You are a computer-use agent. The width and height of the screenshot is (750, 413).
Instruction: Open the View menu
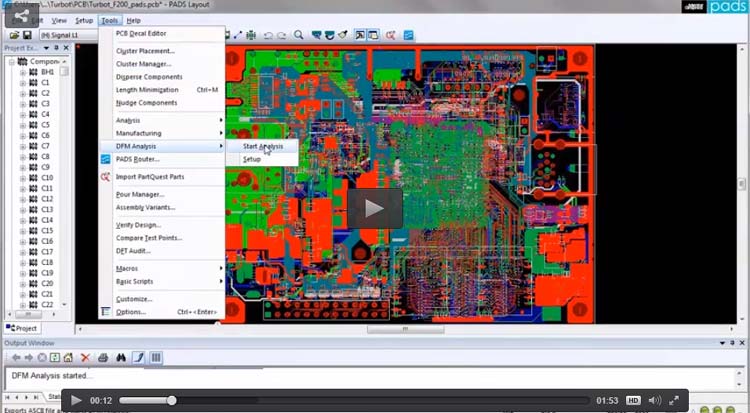[59, 21]
